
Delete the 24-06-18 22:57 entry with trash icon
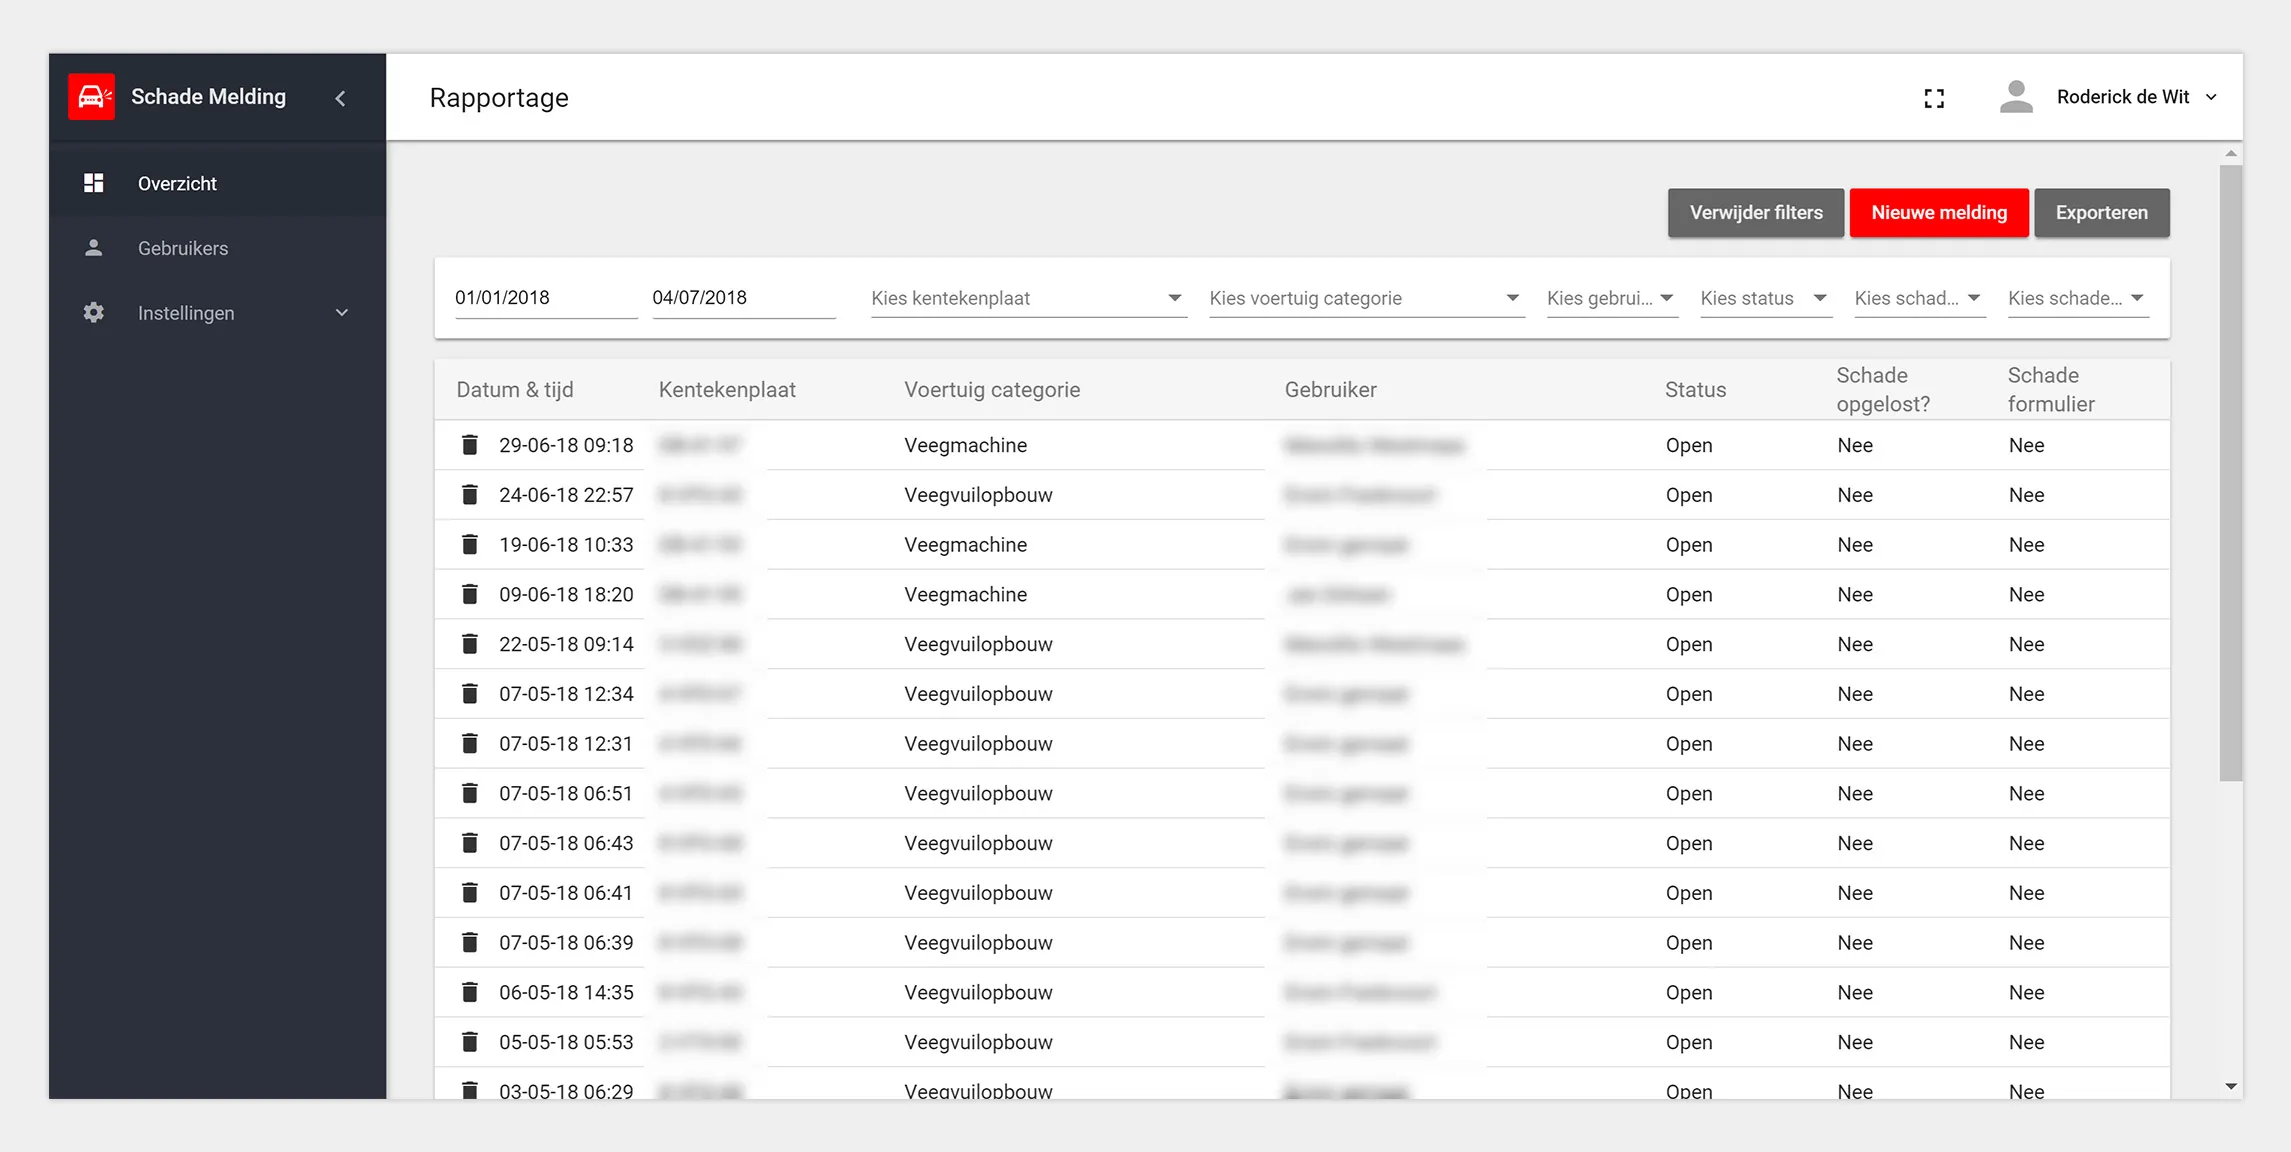[x=469, y=495]
